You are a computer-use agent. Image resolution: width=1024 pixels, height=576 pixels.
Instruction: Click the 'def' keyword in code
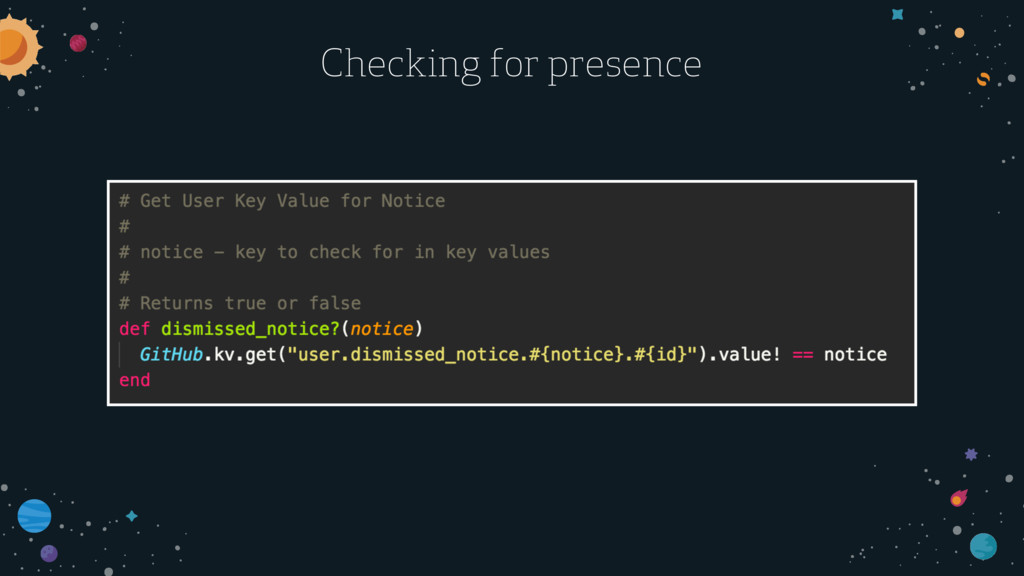click(x=135, y=328)
